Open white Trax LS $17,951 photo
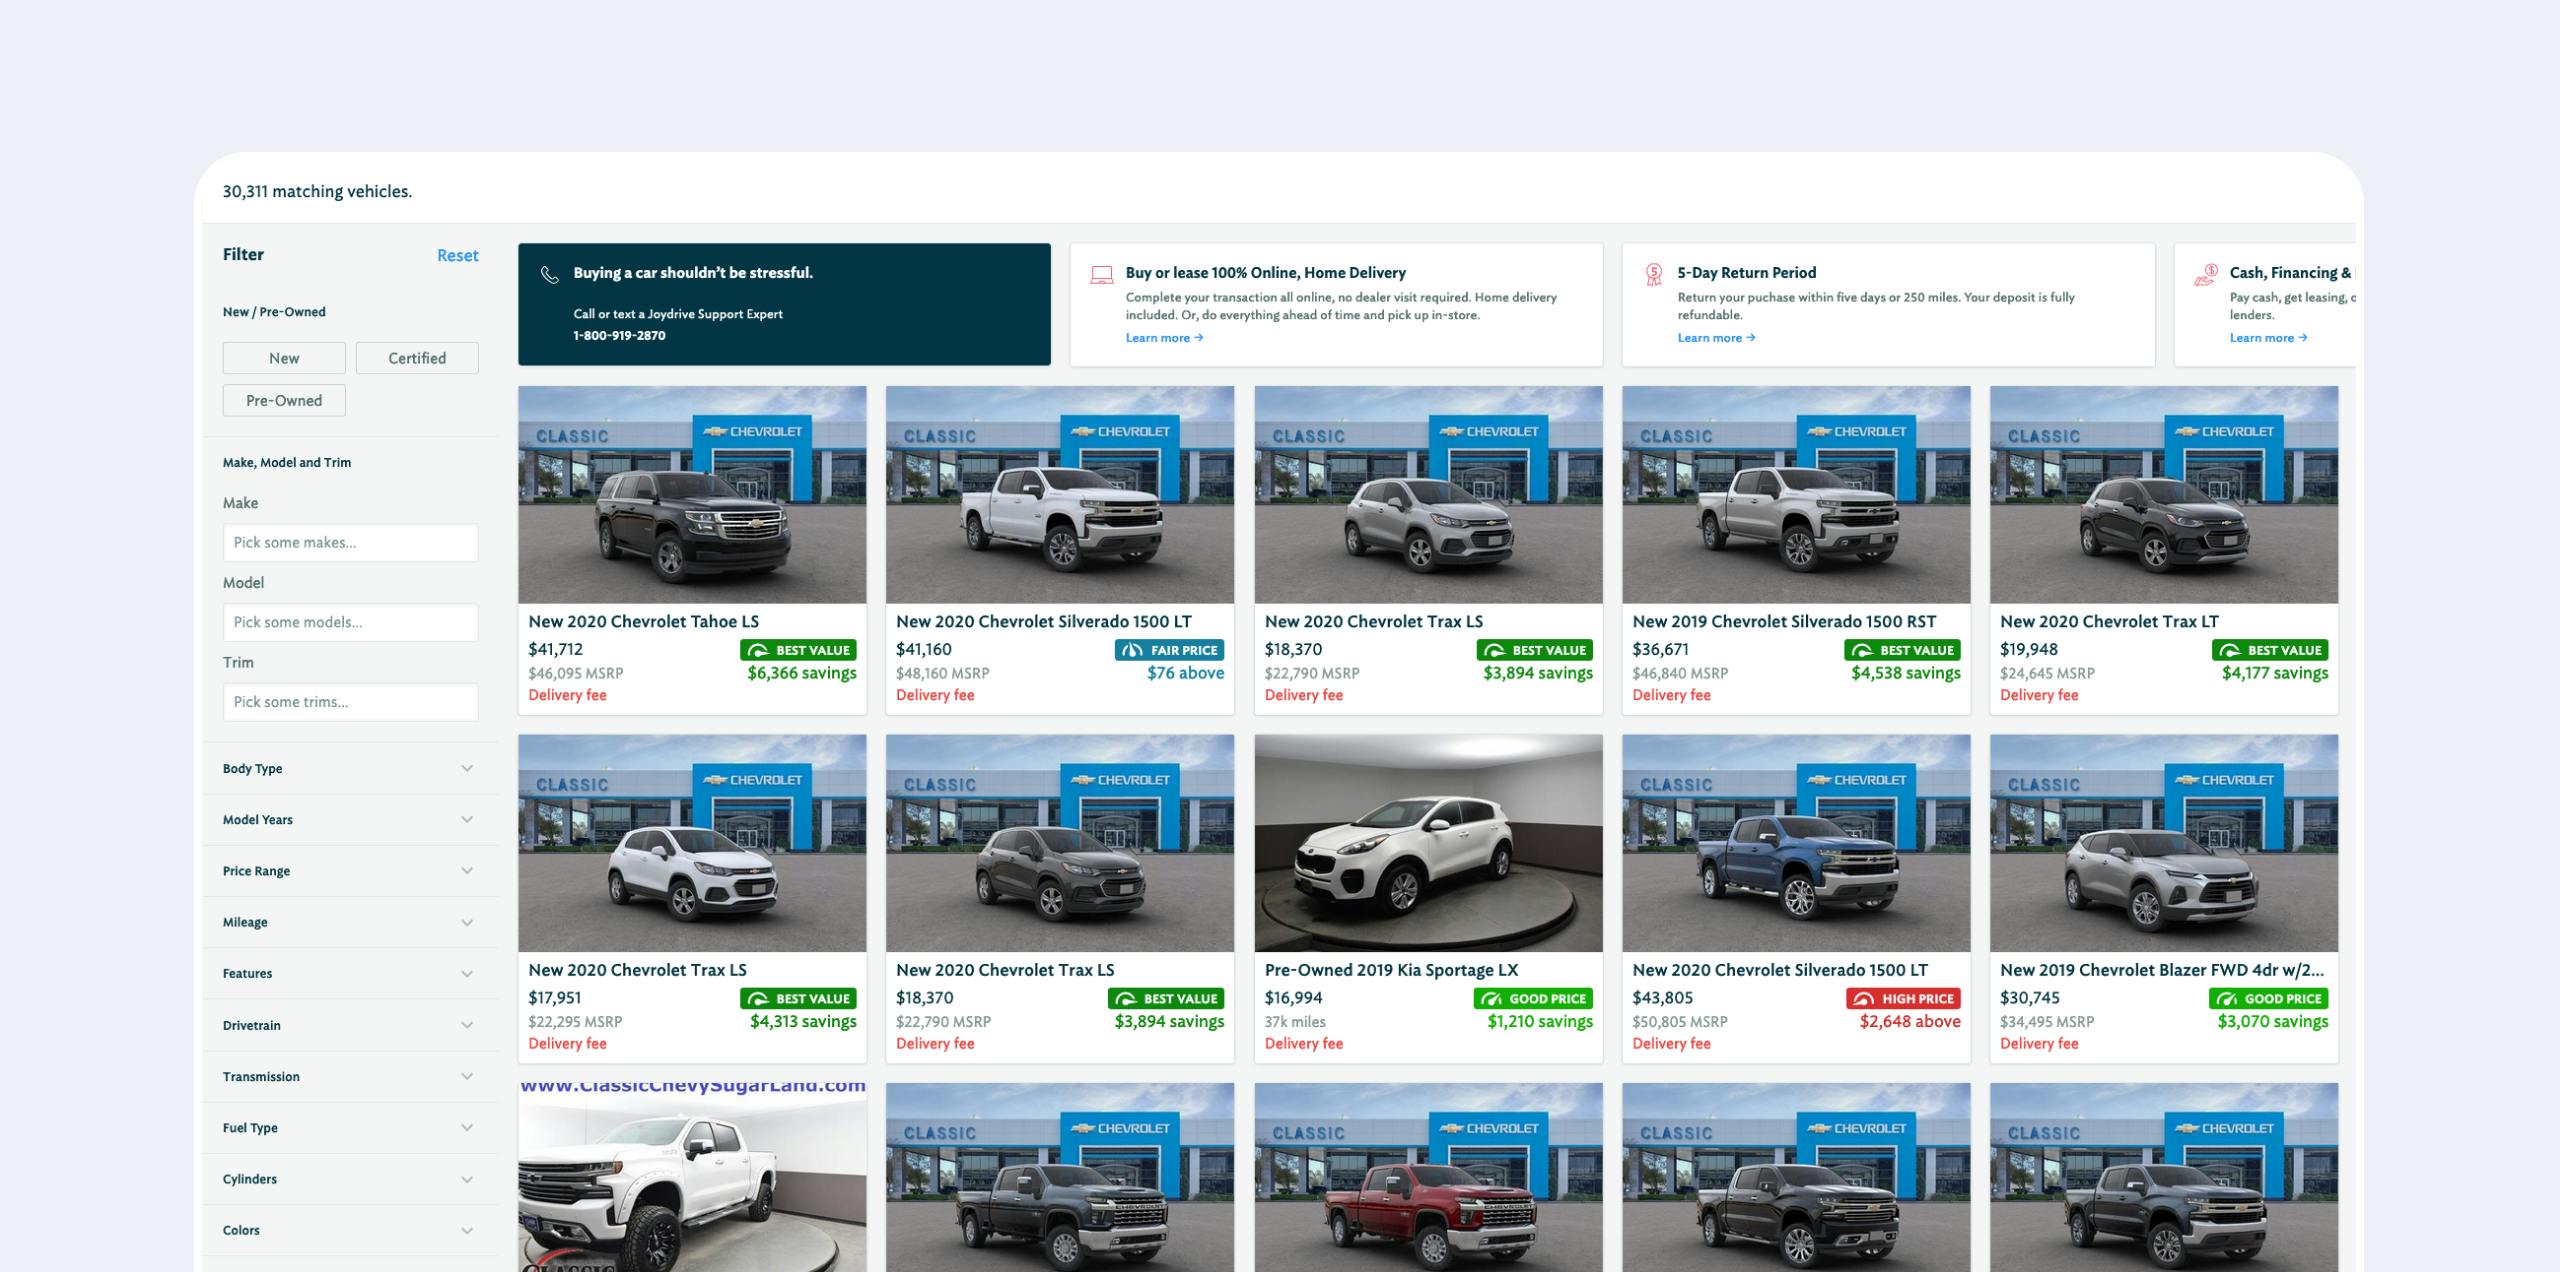Screen dimensions: 2560x1272 click(692, 843)
